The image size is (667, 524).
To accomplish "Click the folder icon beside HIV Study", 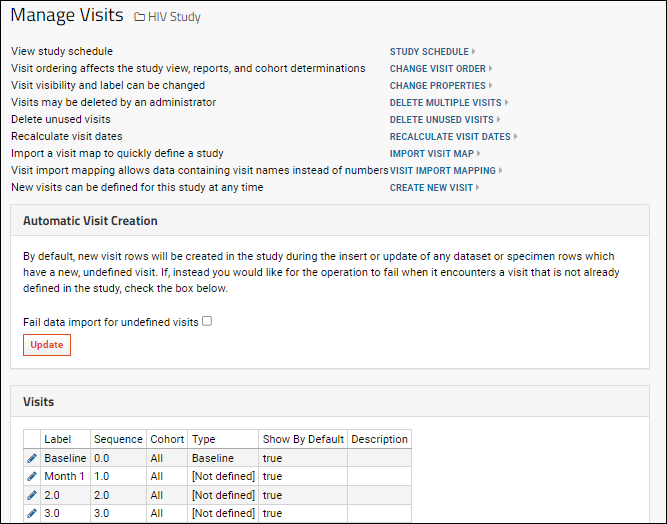I will (x=139, y=17).
